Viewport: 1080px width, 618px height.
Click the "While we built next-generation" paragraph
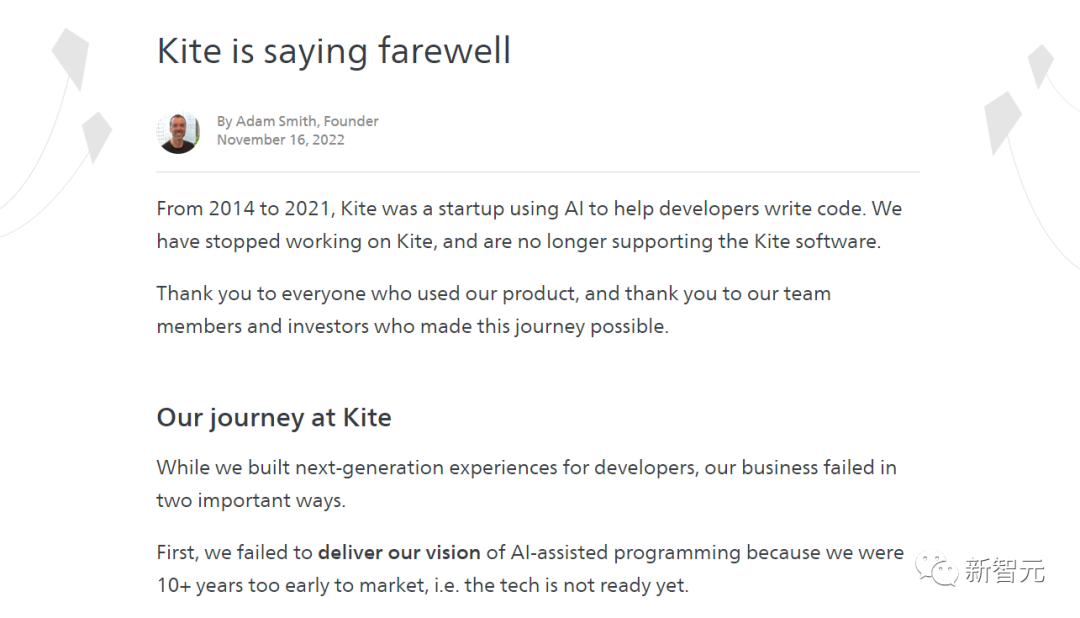pos(526,467)
